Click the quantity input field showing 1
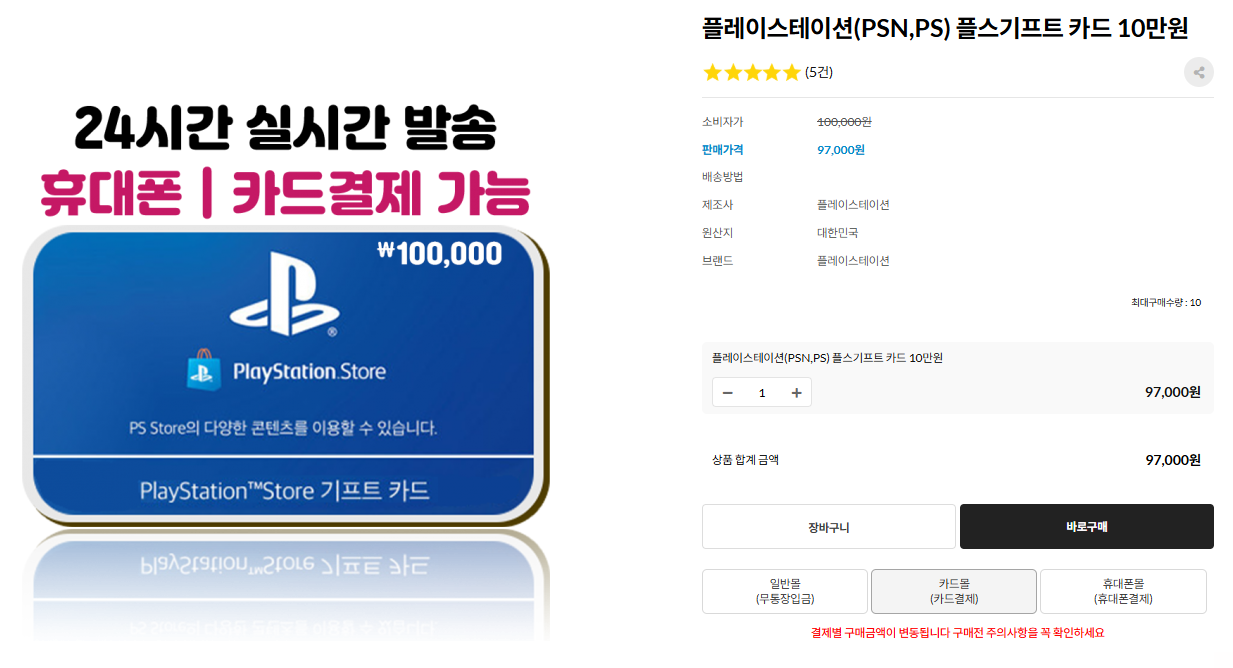The width and height of the screenshot is (1233, 668). (762, 393)
